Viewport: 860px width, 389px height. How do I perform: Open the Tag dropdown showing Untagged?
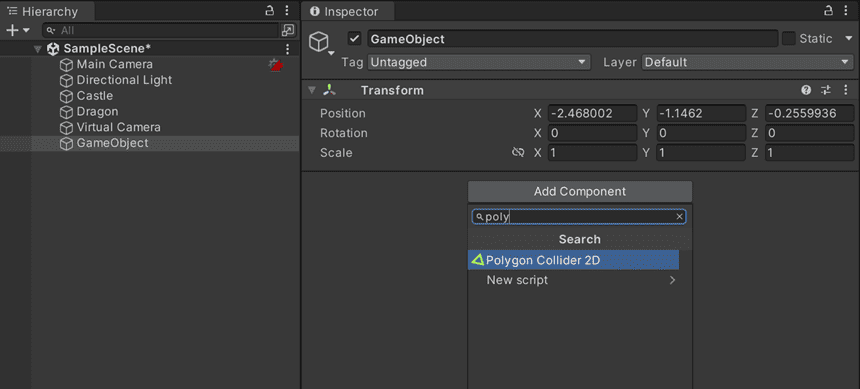(479, 63)
